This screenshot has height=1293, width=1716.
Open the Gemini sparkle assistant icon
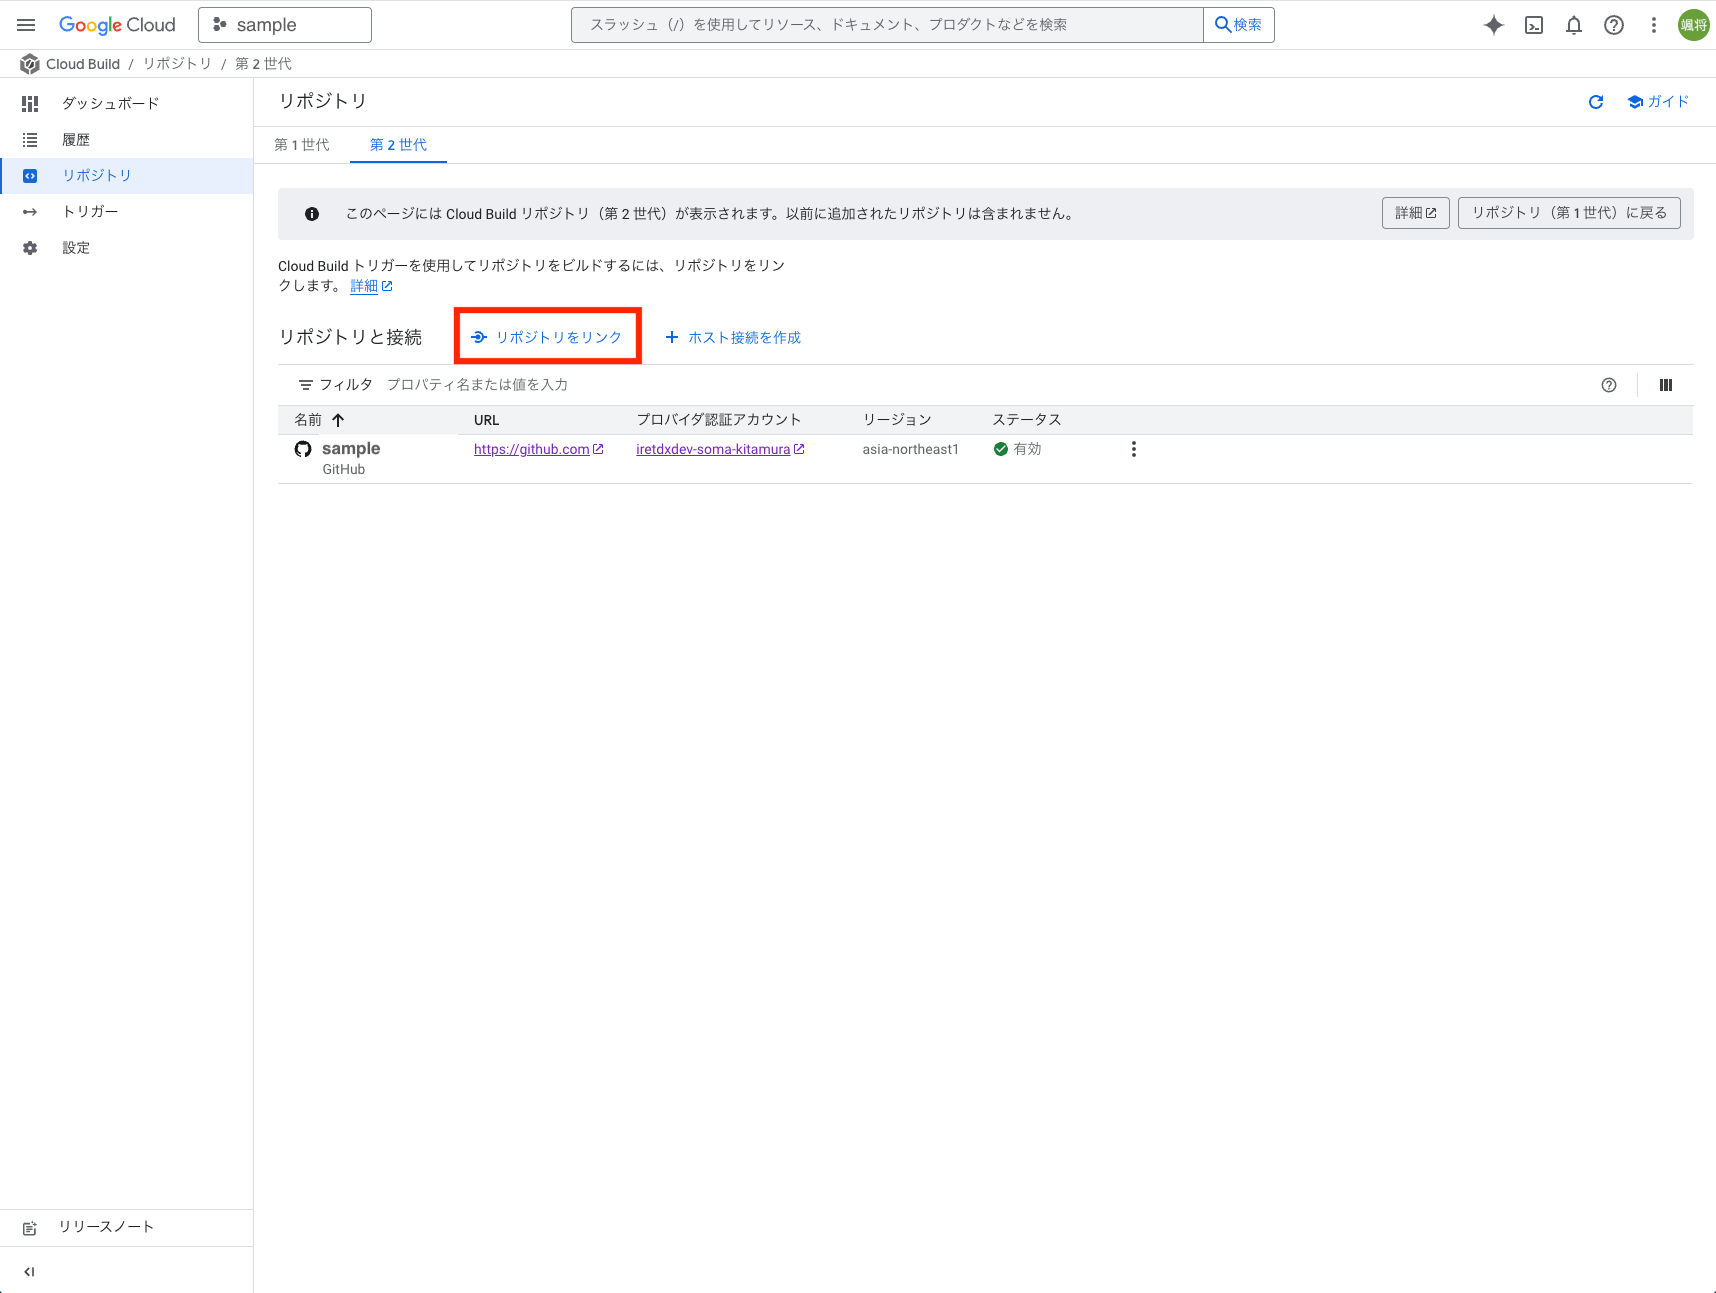coord(1494,25)
